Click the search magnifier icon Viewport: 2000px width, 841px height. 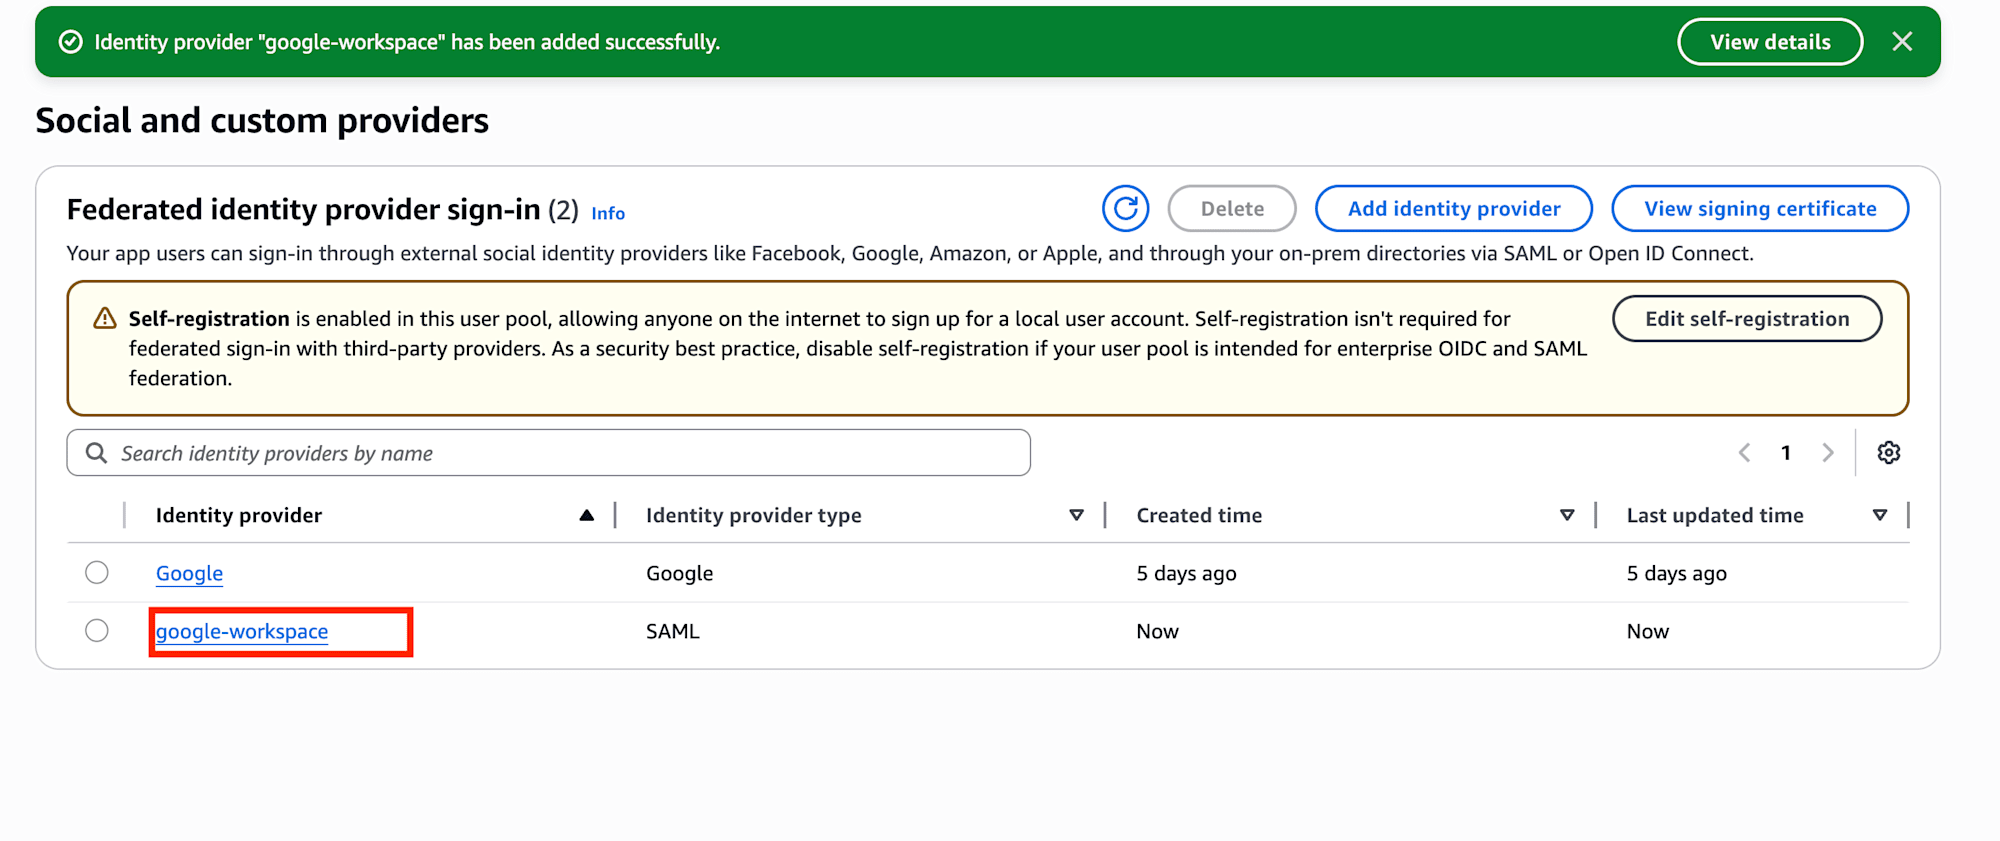pyautogui.click(x=96, y=453)
